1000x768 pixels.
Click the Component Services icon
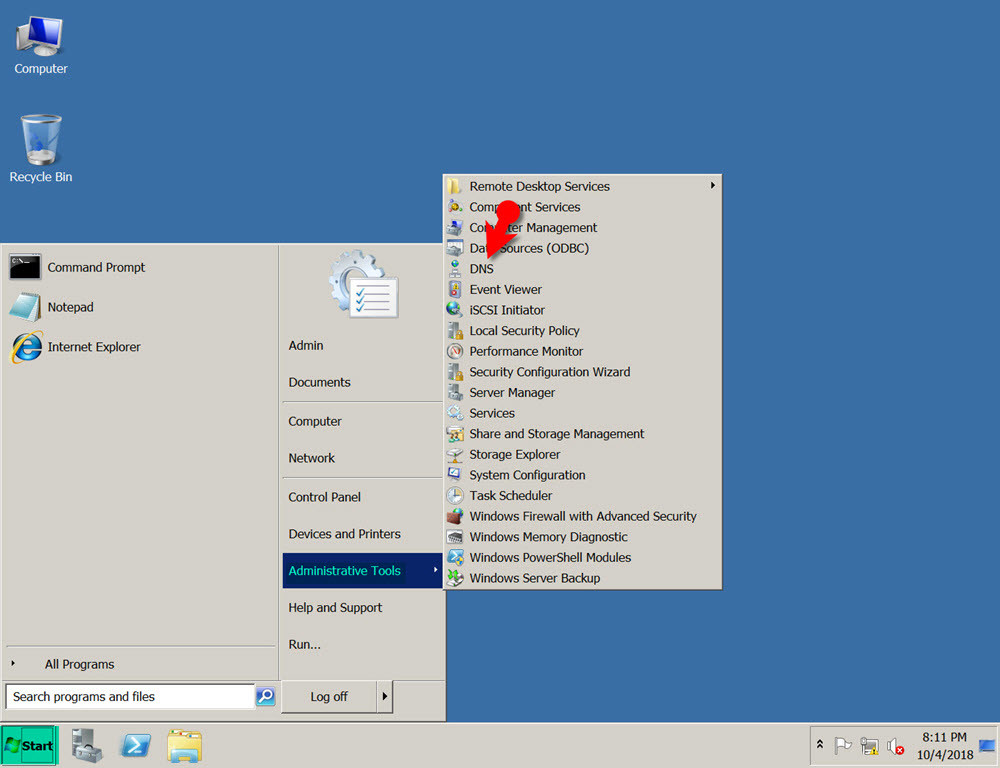tap(454, 207)
